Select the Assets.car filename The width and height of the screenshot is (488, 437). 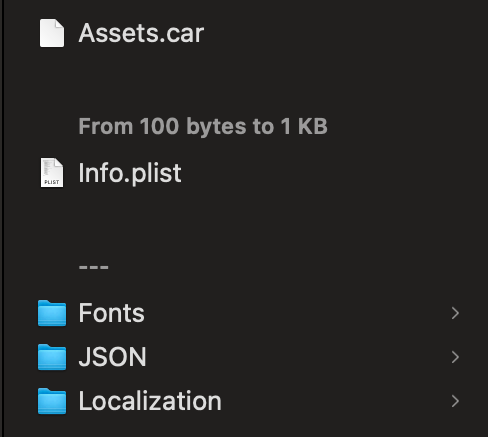[x=141, y=33]
